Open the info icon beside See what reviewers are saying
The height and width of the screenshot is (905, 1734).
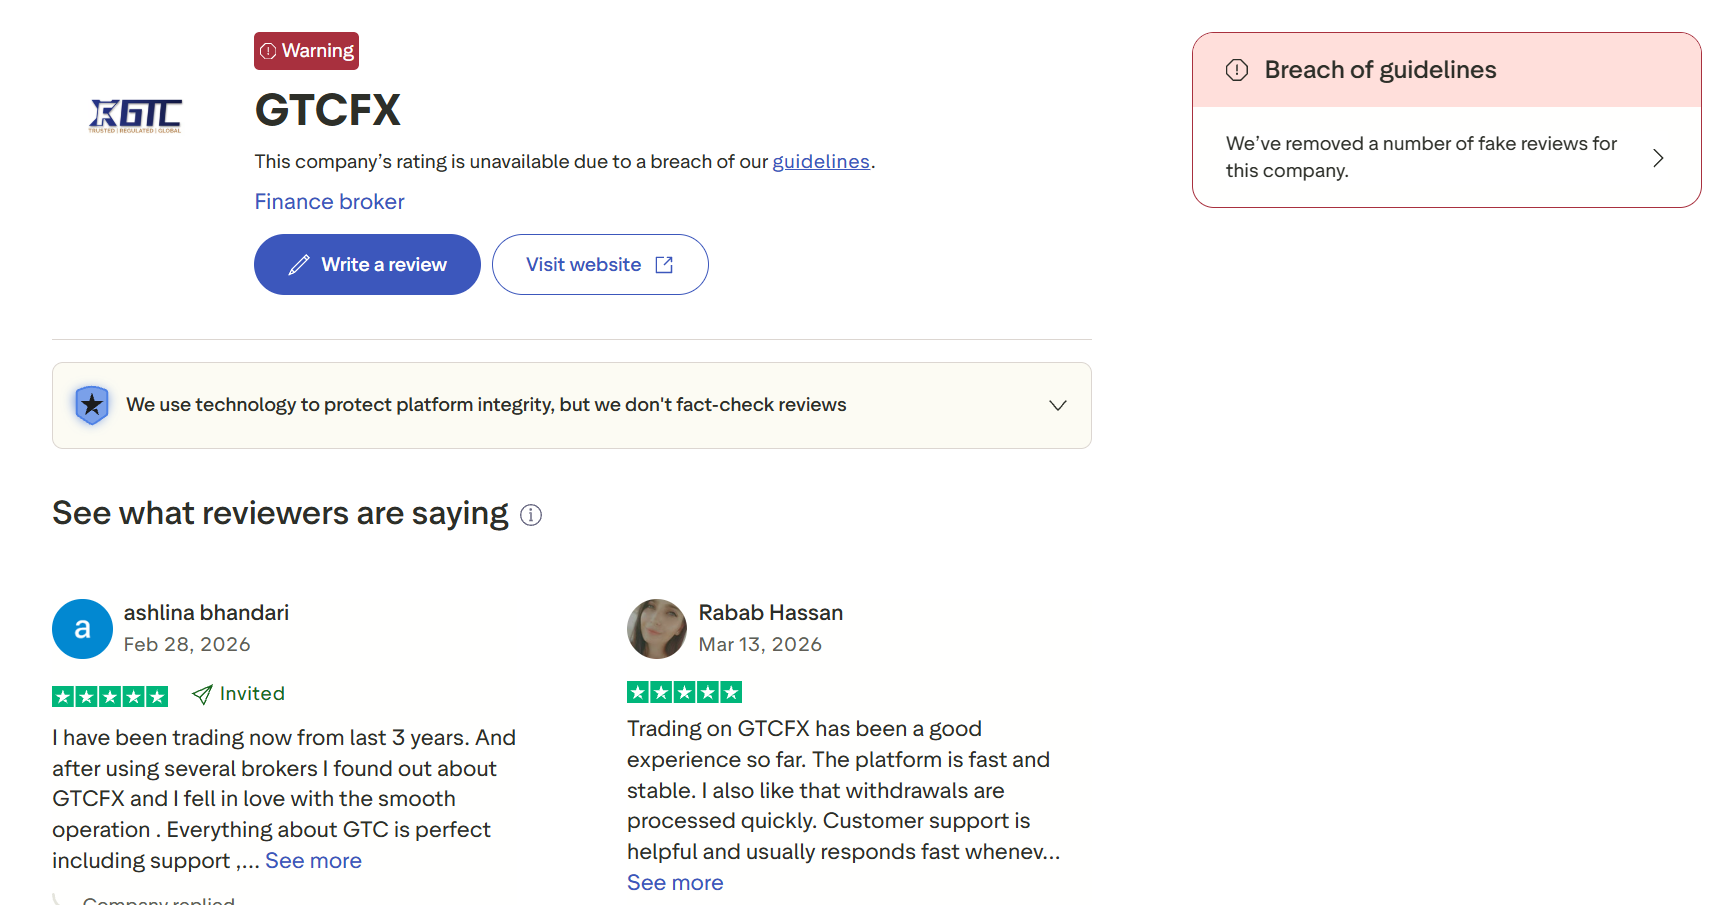531,515
